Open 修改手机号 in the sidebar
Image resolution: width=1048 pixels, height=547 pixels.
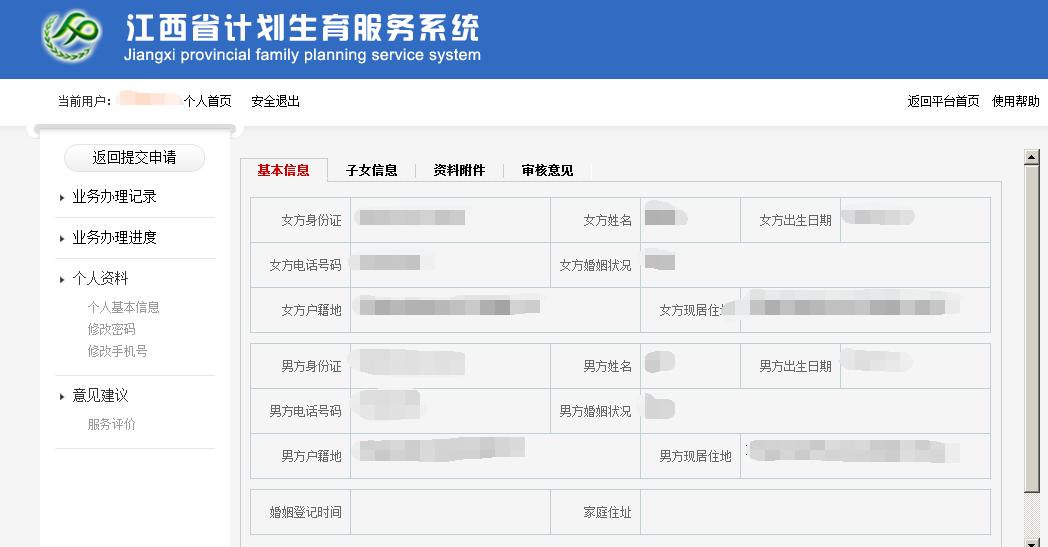point(118,351)
